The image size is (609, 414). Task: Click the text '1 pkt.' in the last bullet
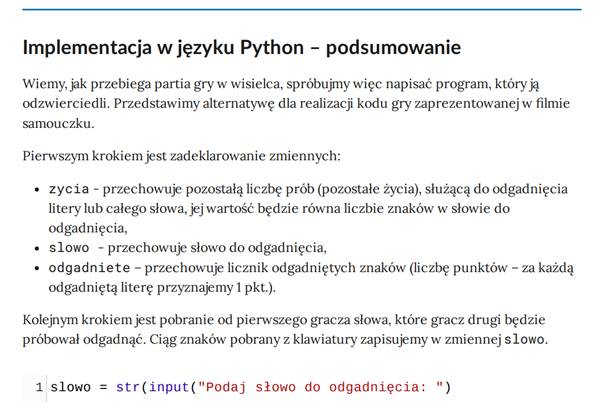[252, 288]
